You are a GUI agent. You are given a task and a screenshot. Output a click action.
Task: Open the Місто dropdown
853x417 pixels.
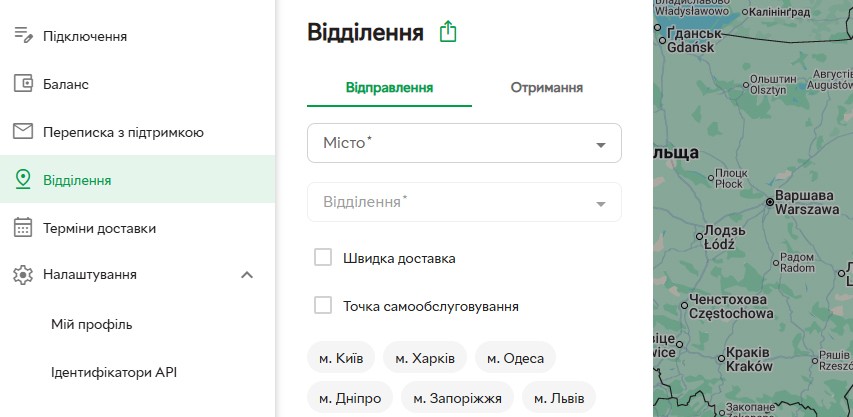(x=465, y=143)
